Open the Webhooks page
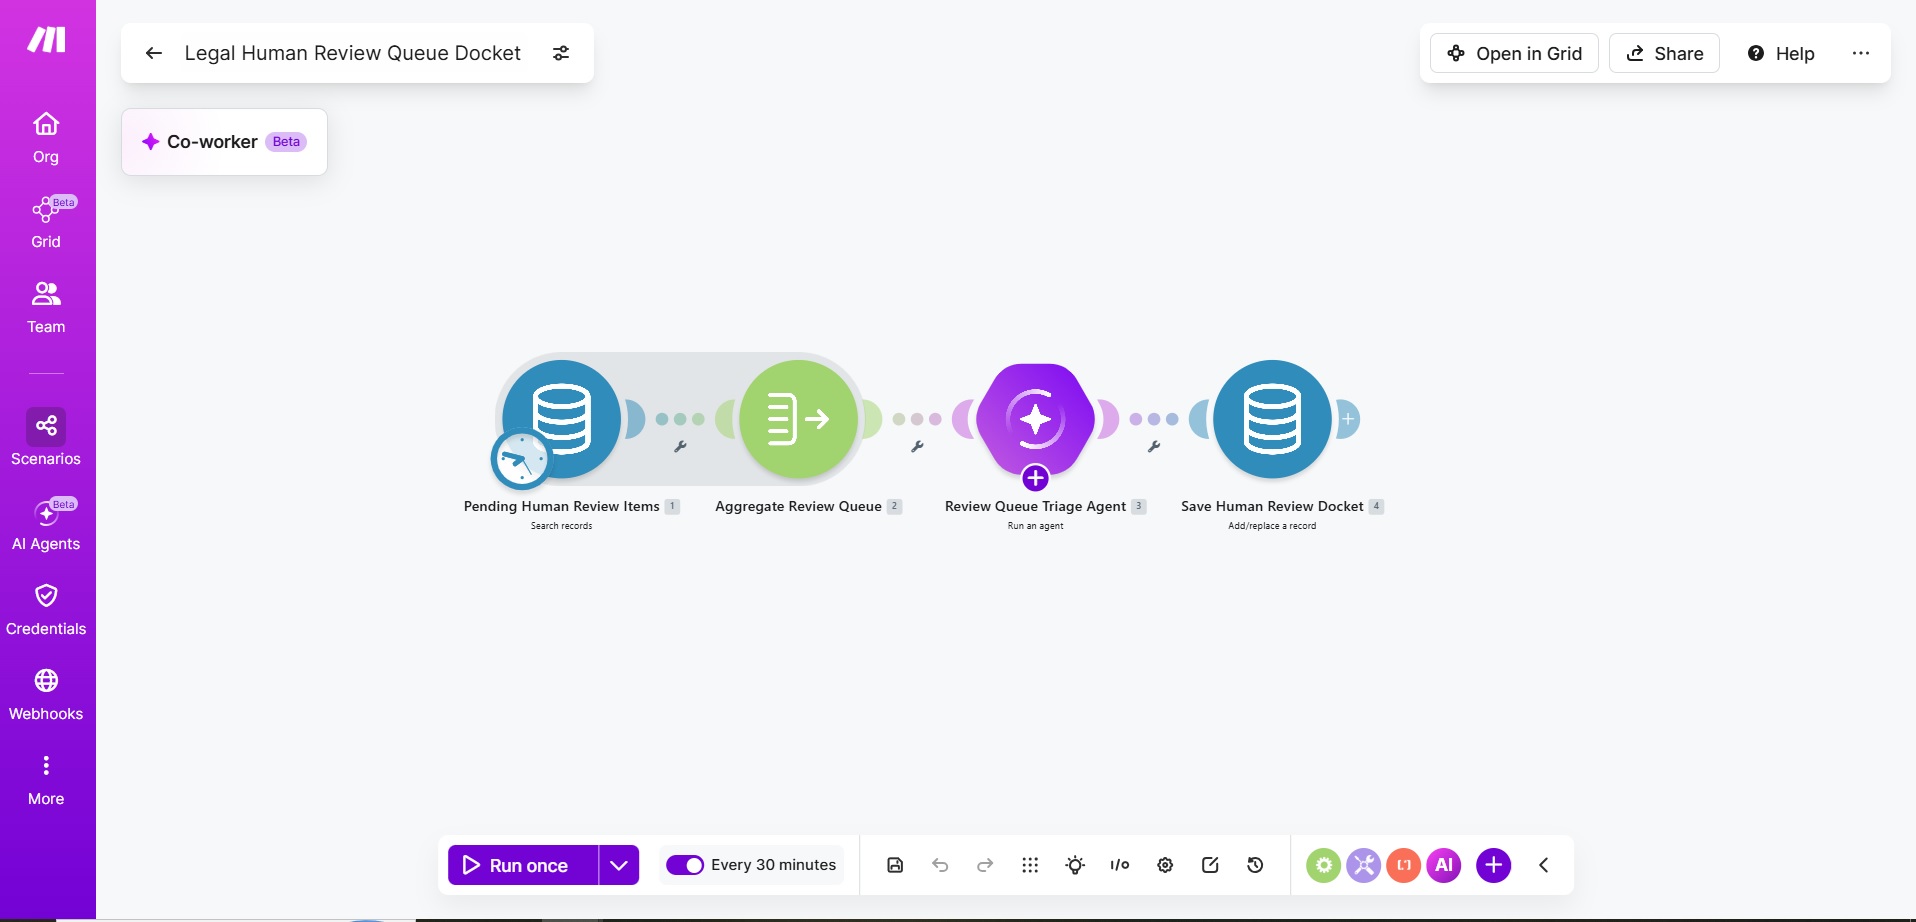 pyautogui.click(x=46, y=695)
